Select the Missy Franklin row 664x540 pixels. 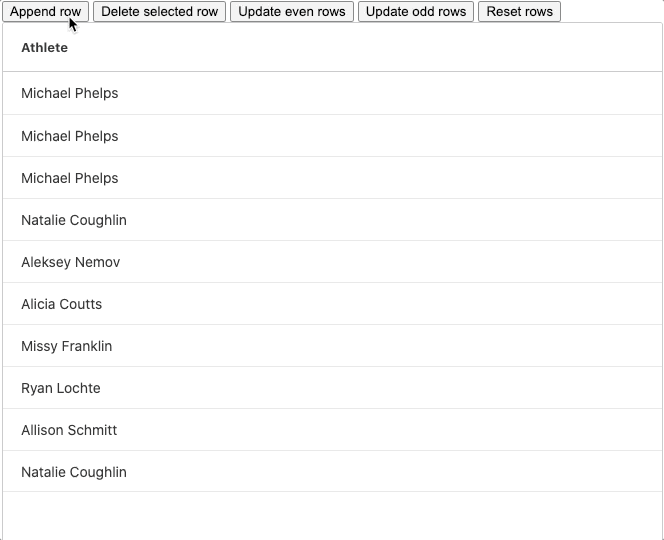pyautogui.click(x=332, y=346)
